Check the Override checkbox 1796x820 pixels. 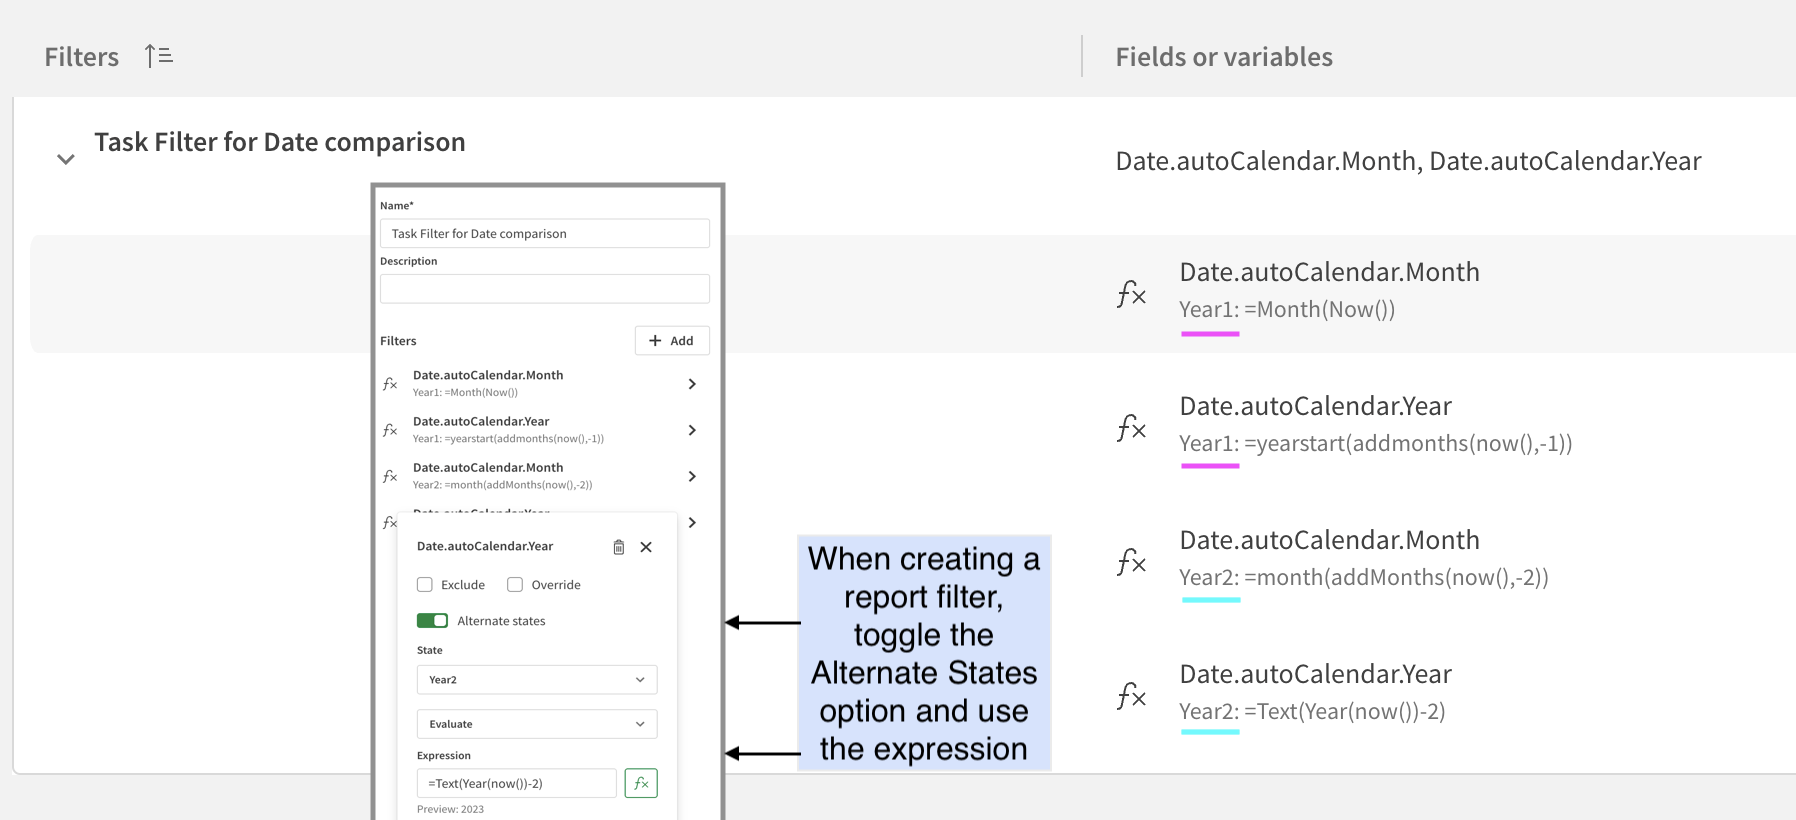pyautogui.click(x=515, y=585)
